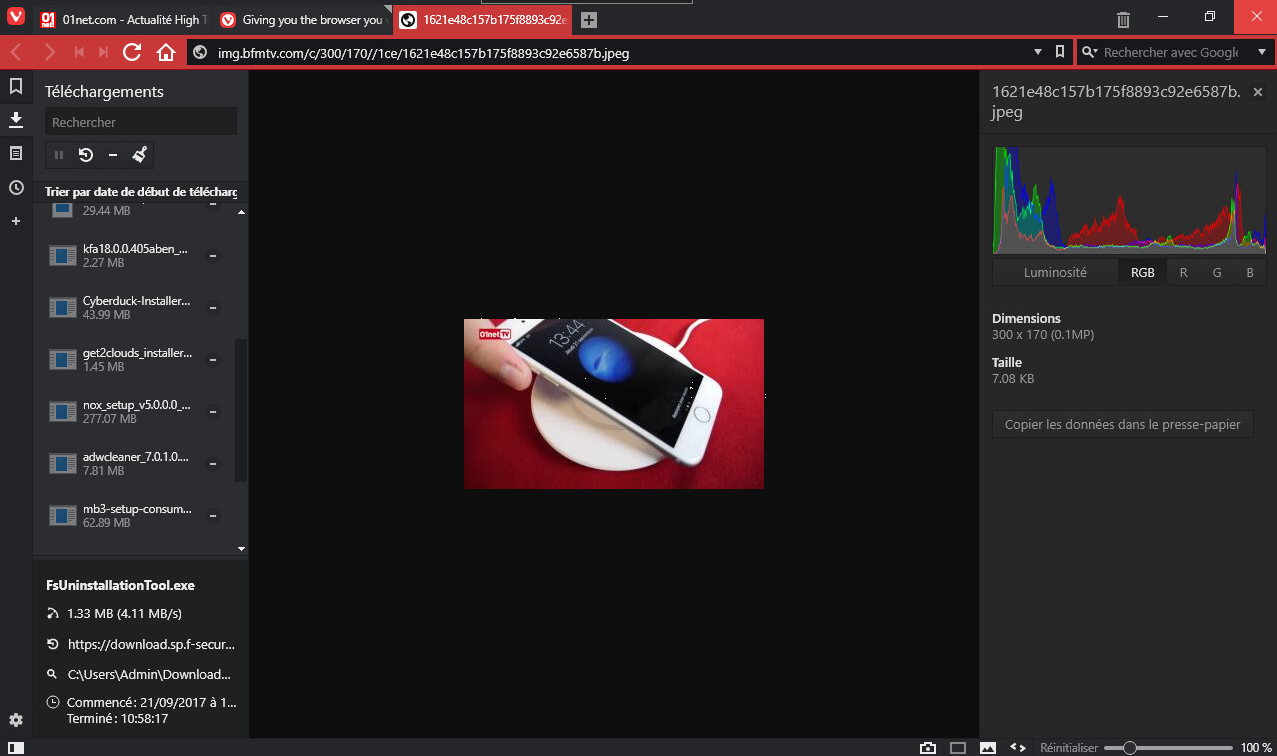Clear finished downloads with the broom icon
The image size is (1277, 756).
(140, 155)
